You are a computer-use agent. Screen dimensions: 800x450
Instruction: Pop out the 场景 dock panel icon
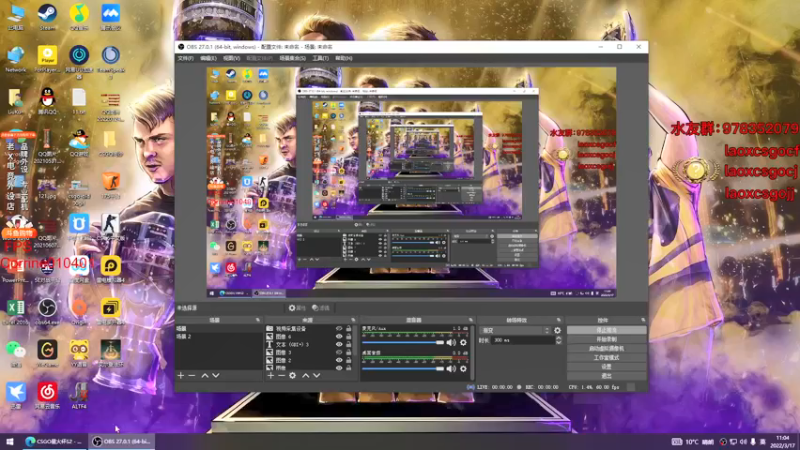click(x=258, y=320)
